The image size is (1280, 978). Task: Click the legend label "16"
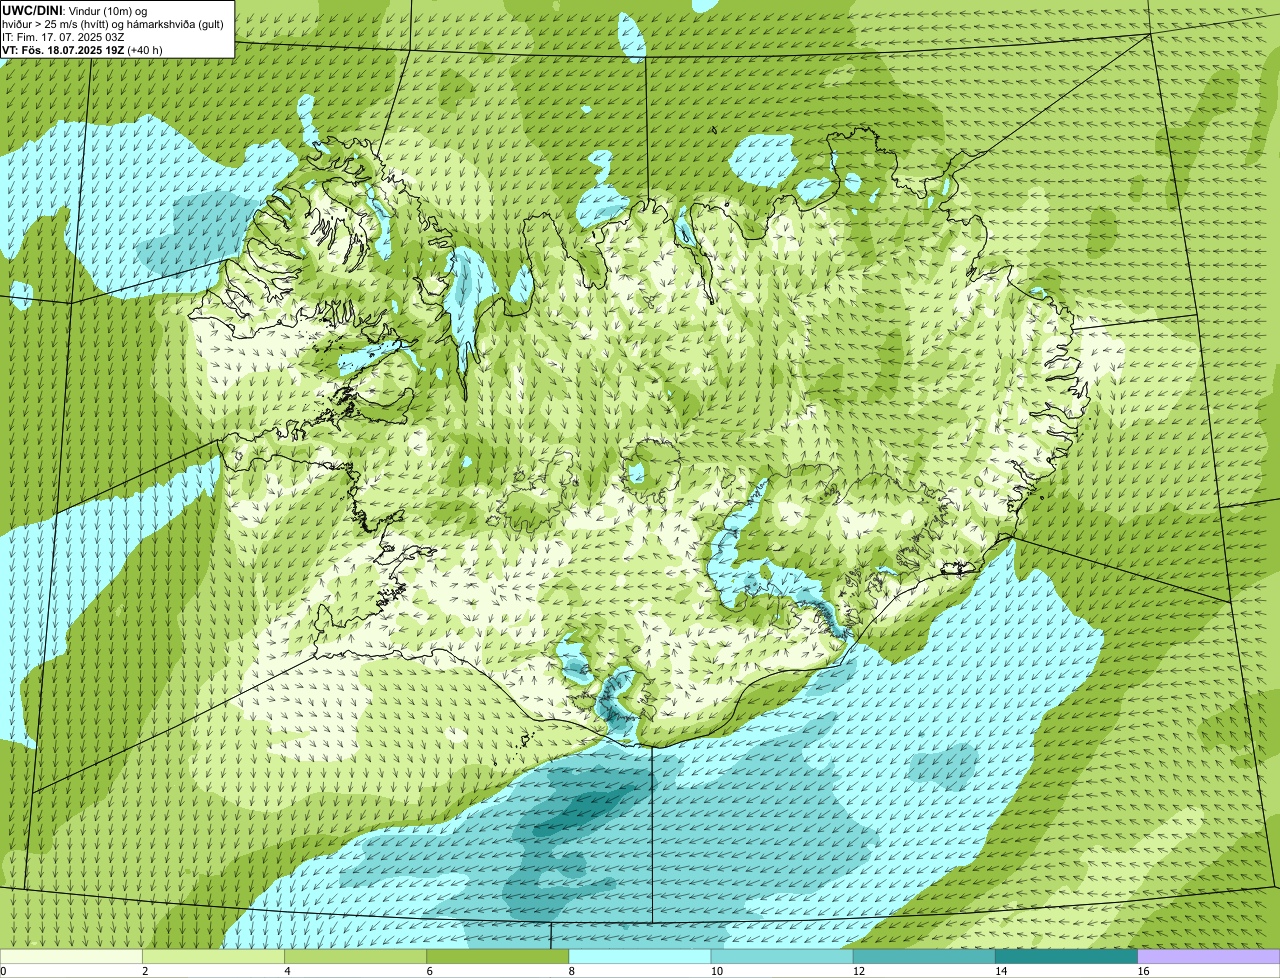tap(1143, 971)
